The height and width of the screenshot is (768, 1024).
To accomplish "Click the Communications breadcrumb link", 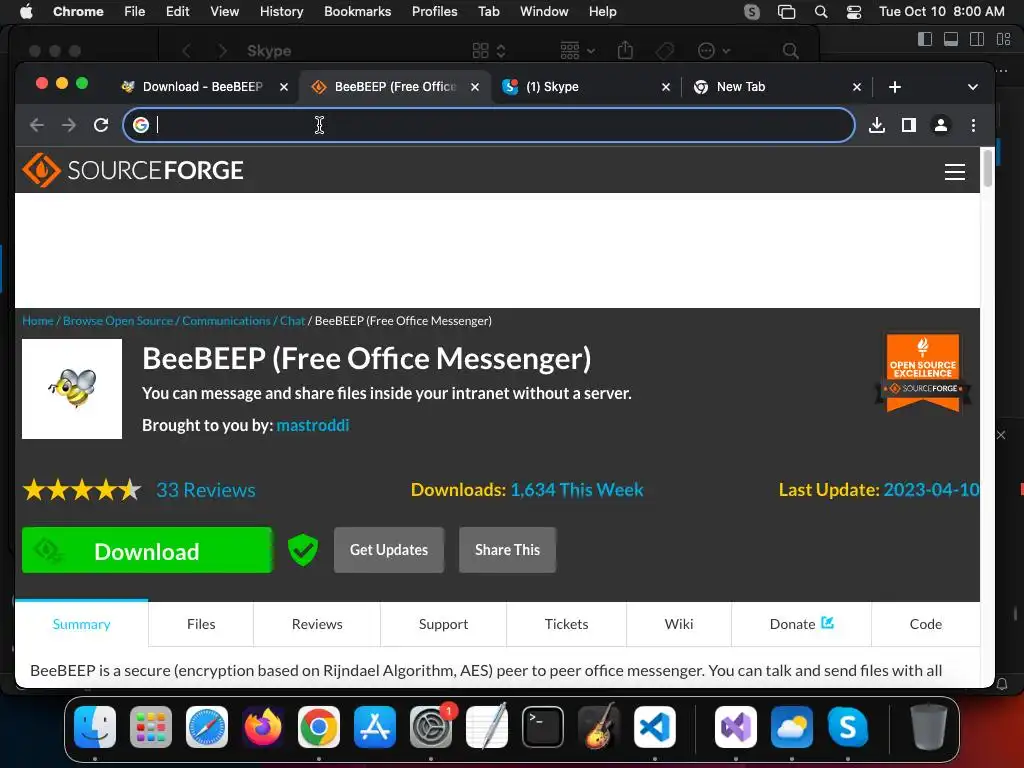I will (226, 321).
